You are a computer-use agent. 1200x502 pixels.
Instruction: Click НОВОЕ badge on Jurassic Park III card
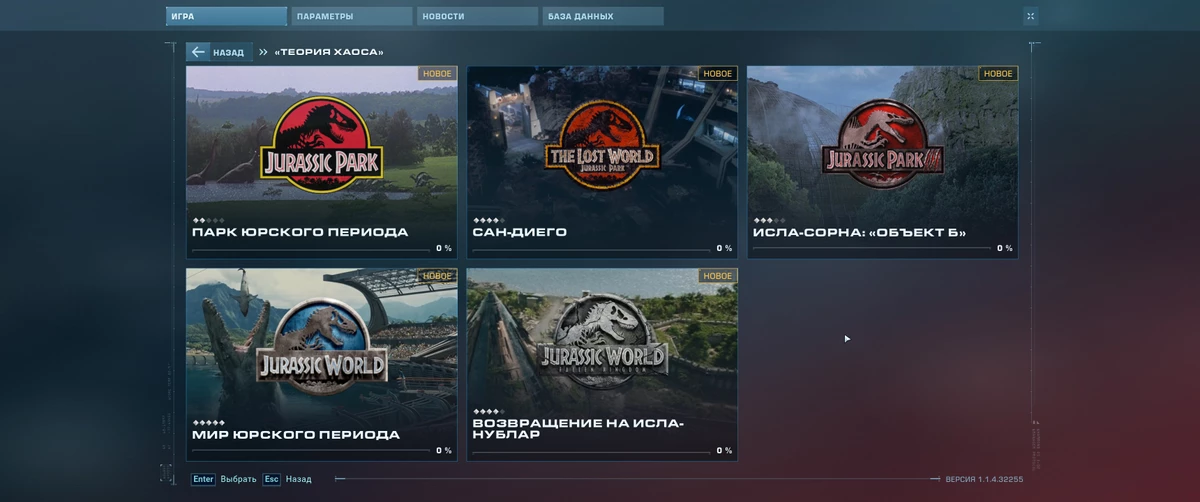[x=998, y=74]
